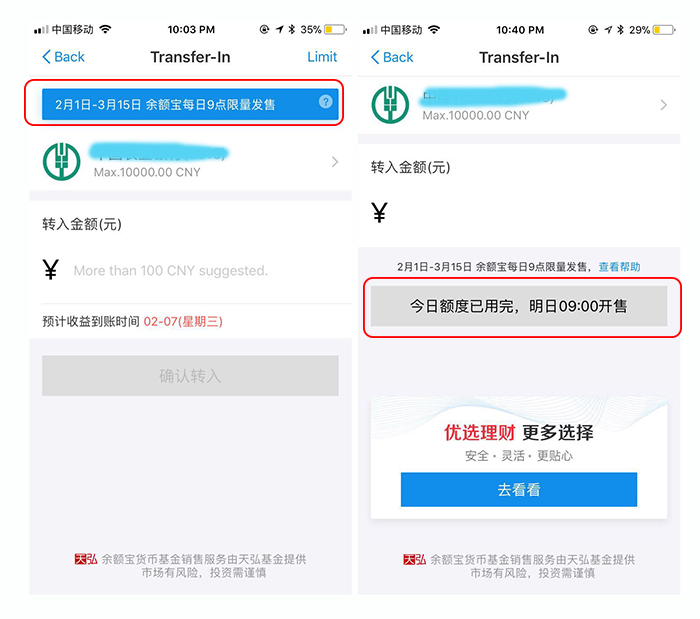Image resolution: width=700 pixels, height=619 pixels.
Task: Tap the 优选理财 更多选择 promo card
Action: point(519,457)
